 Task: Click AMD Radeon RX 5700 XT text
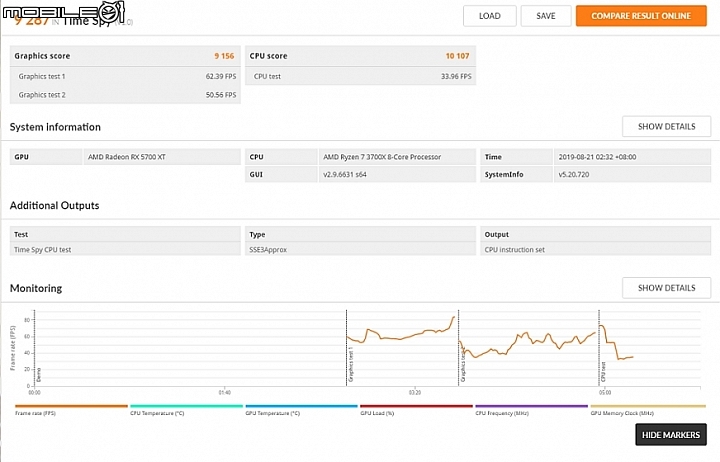coord(127,157)
